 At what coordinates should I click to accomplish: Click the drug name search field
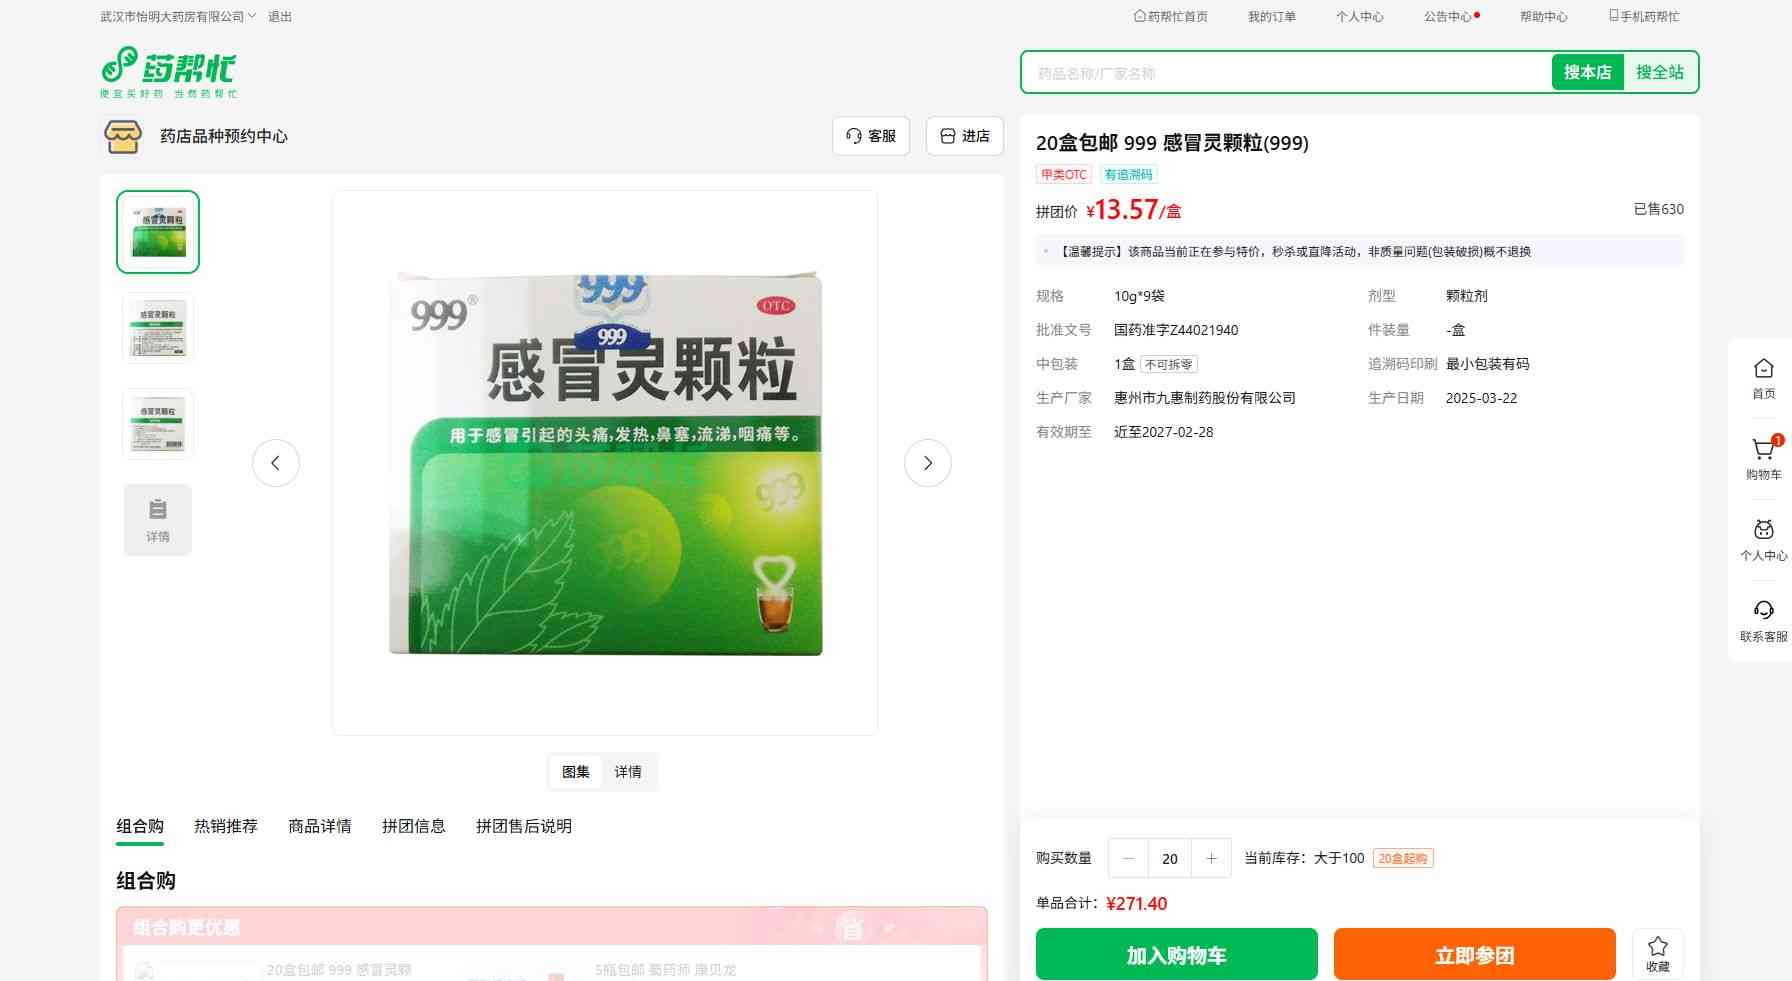tap(1285, 73)
